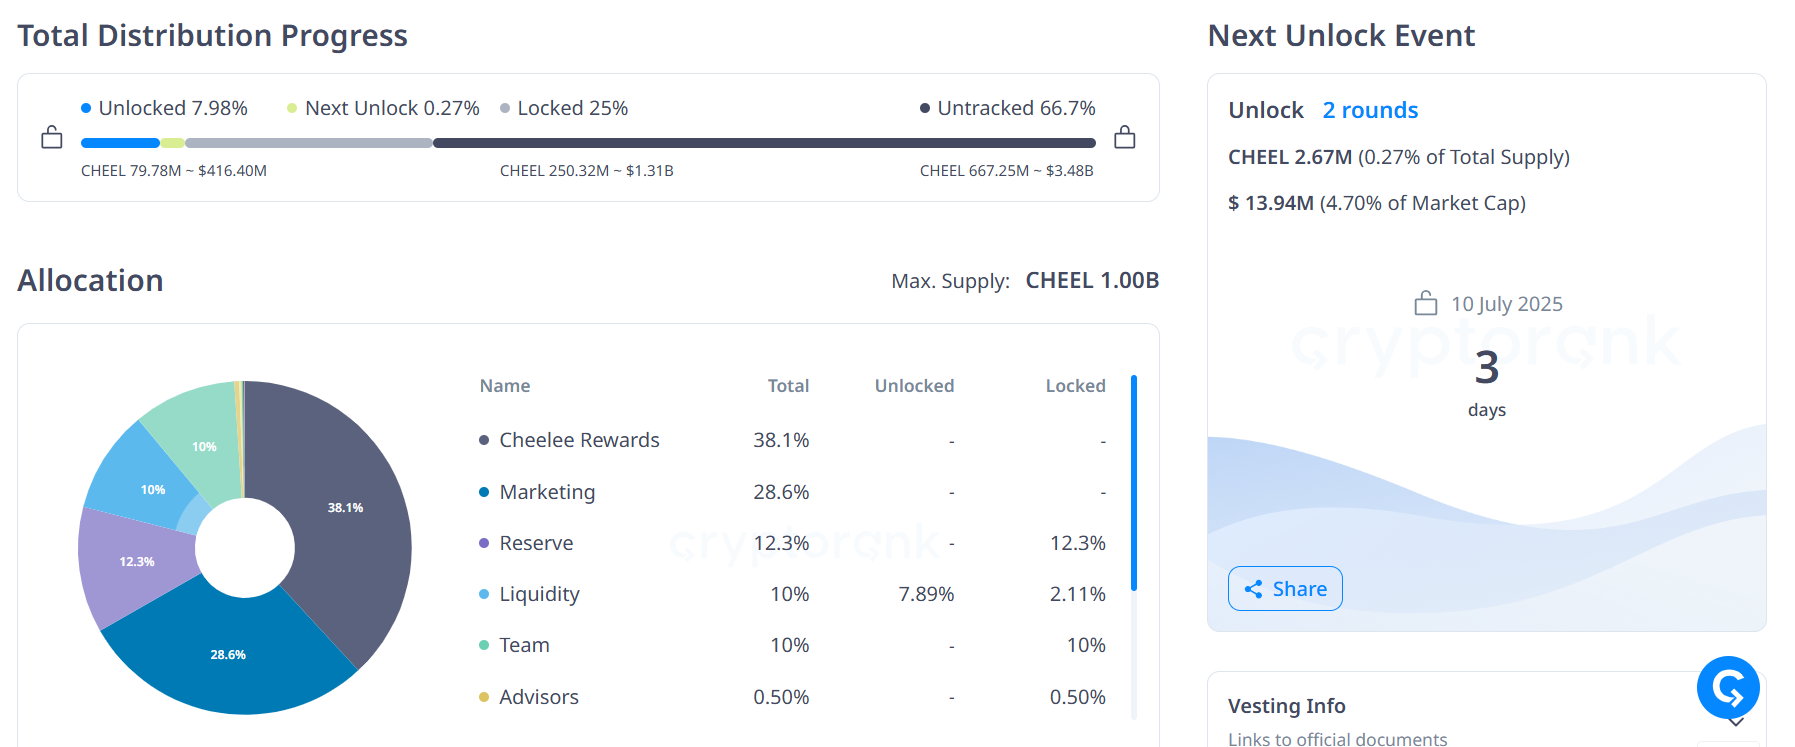Click the Total column header
Viewport: 1795px width, 747px height.
coord(788,386)
